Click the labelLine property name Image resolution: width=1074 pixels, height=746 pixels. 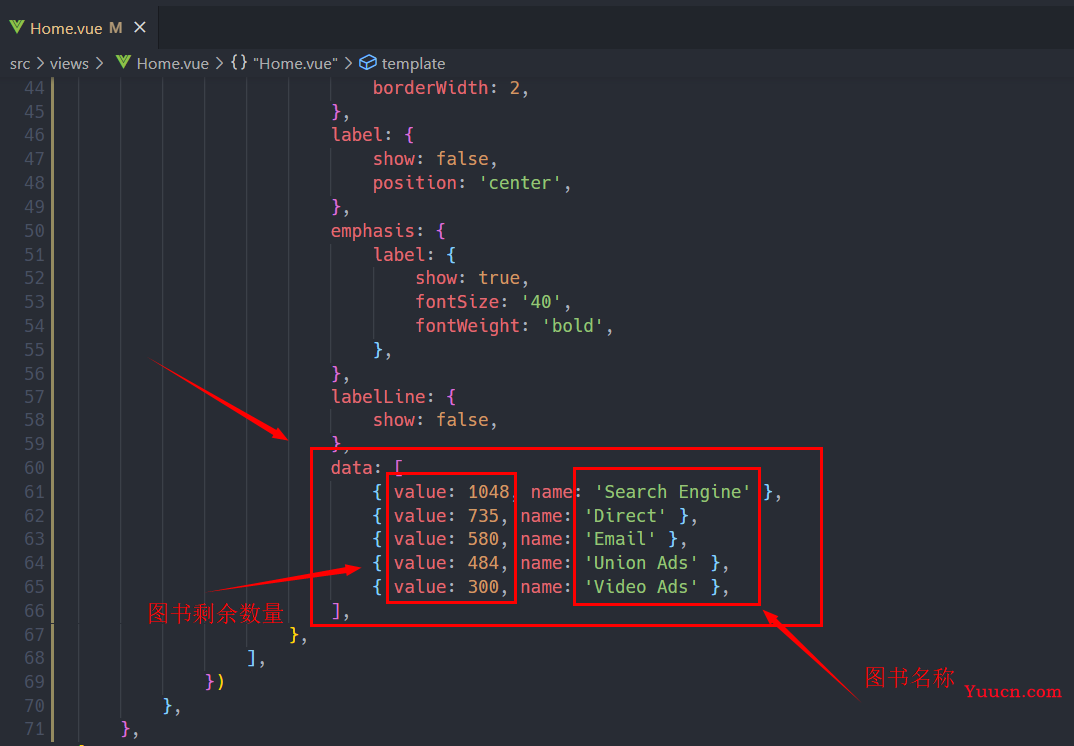click(378, 397)
